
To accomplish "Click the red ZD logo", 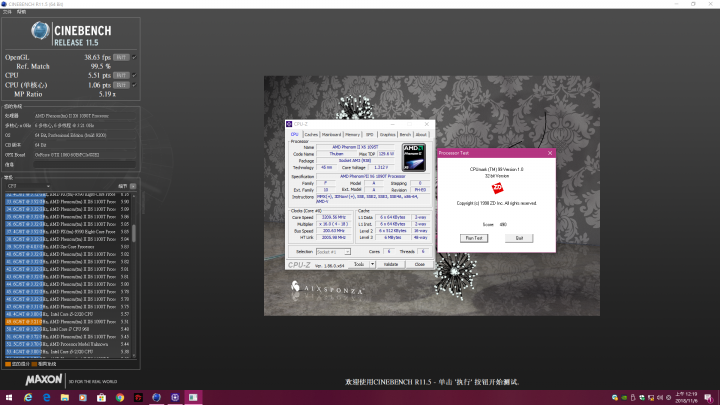I will click(x=497, y=188).
